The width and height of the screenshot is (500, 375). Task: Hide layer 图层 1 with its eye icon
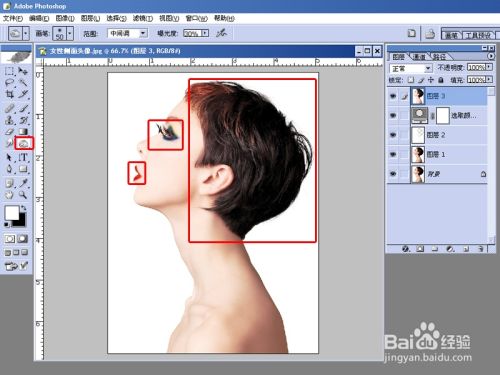393,154
